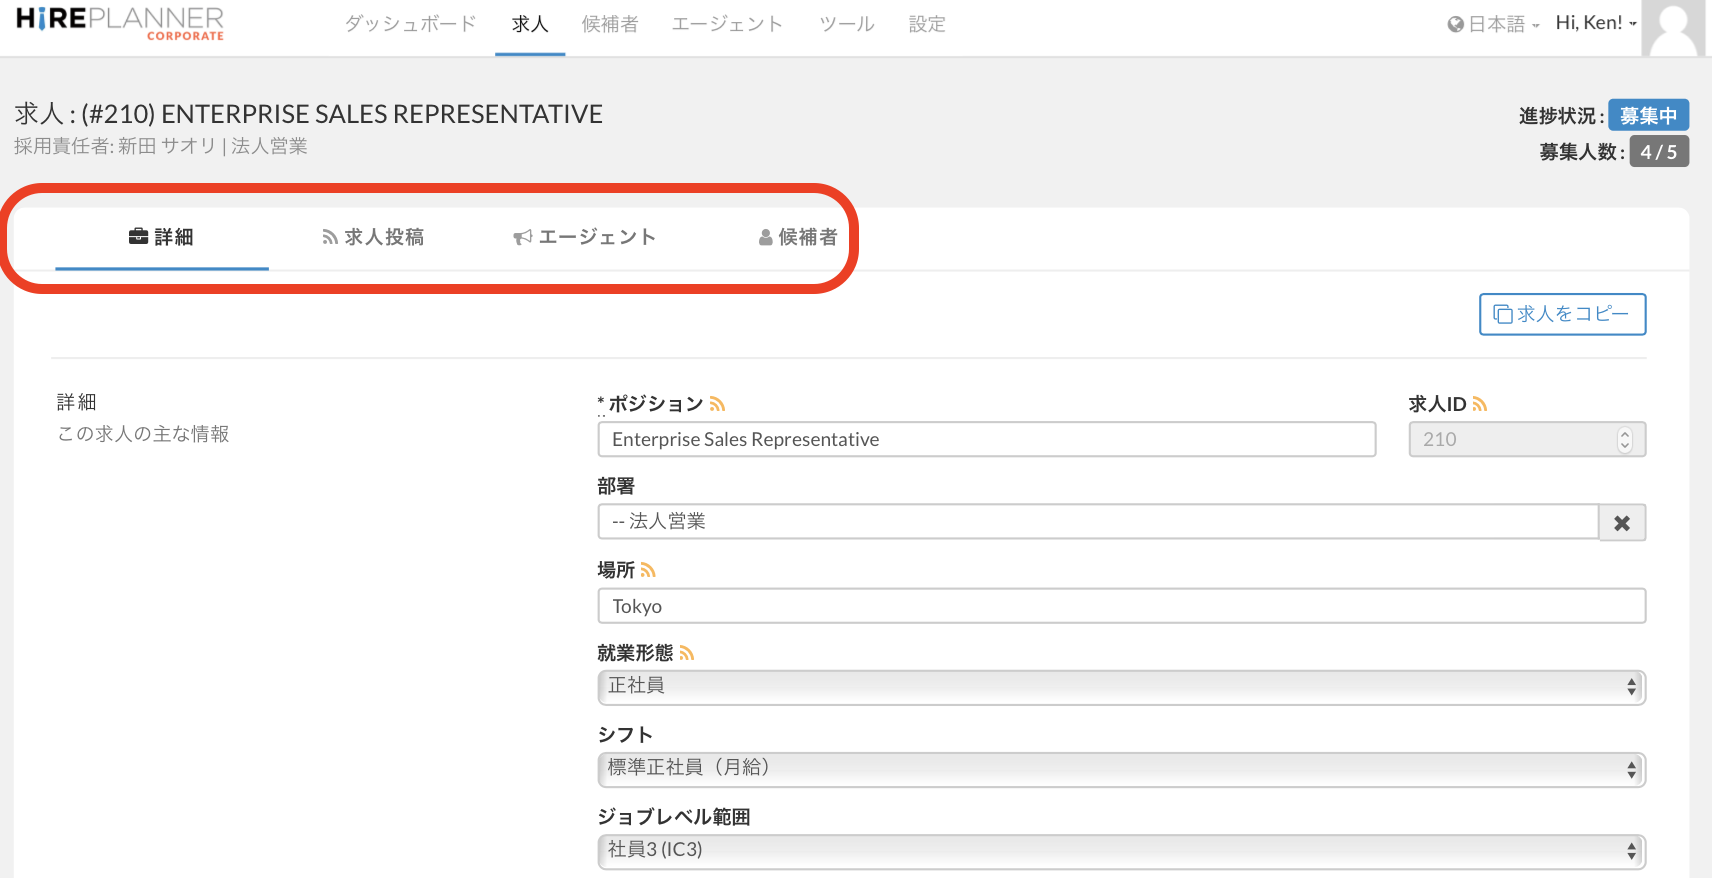Switch to the エージェント sub-tab with megaphone
The width and height of the screenshot is (1712, 878).
point(585,237)
